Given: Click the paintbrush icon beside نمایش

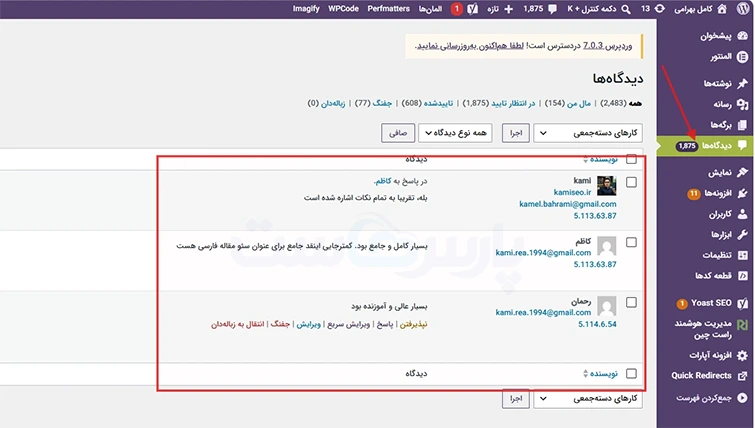Looking at the screenshot, I should point(742,172).
